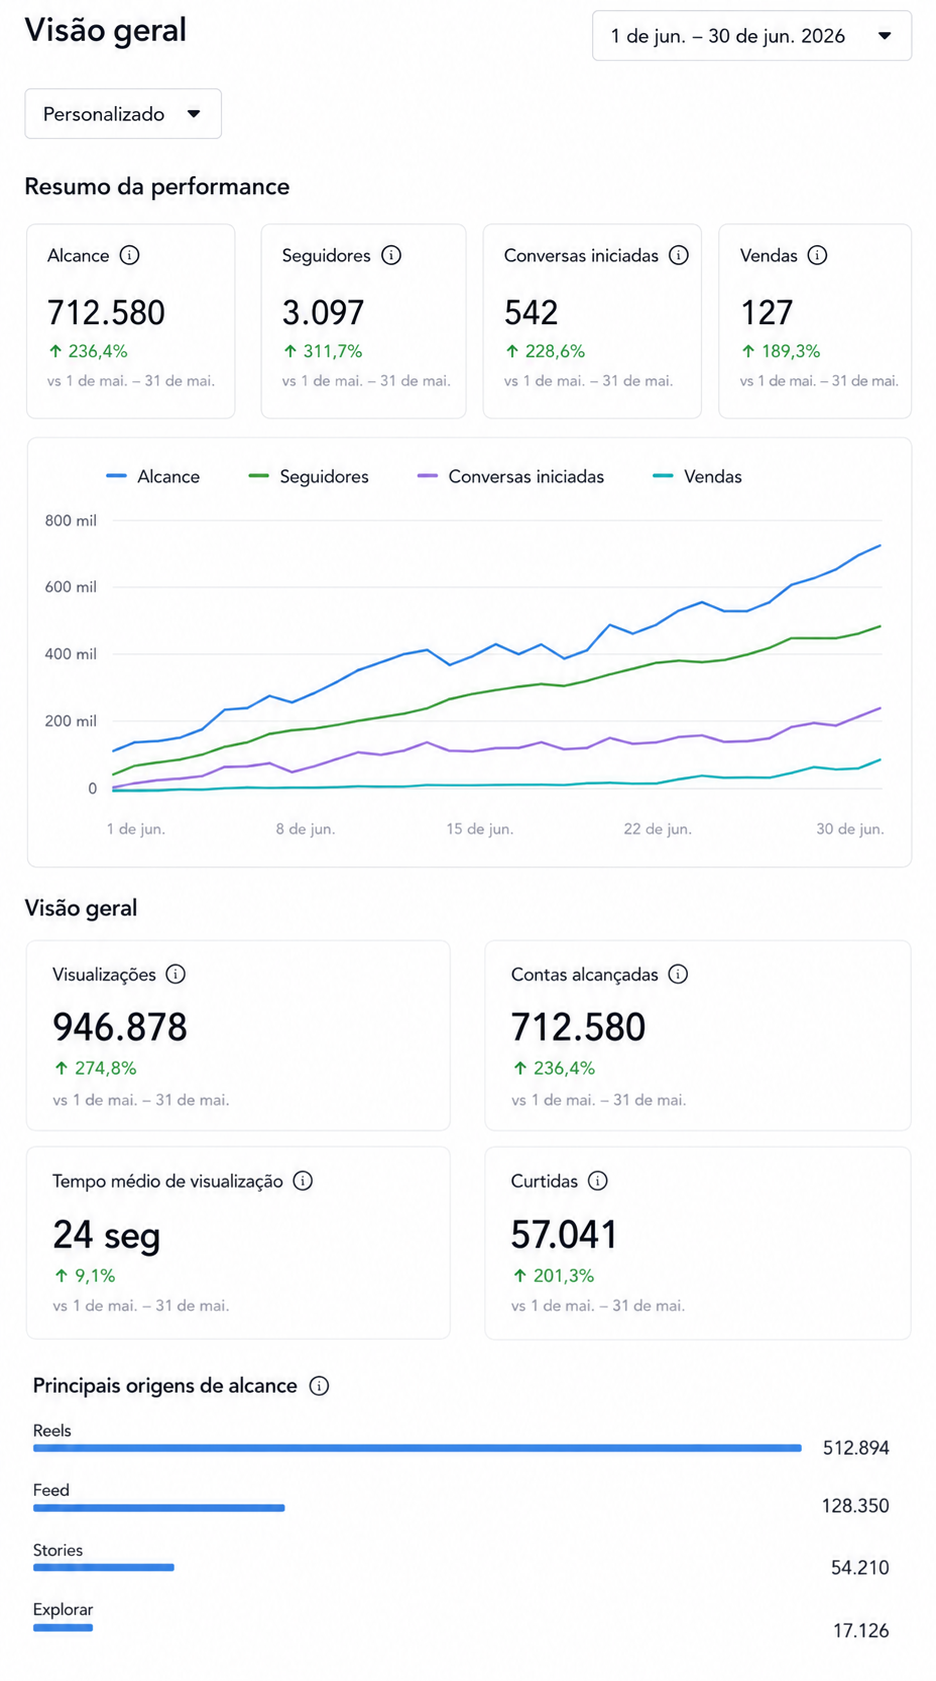936x1681 pixels.
Task: Toggle the Alcance series in chart legend
Action: point(153,477)
